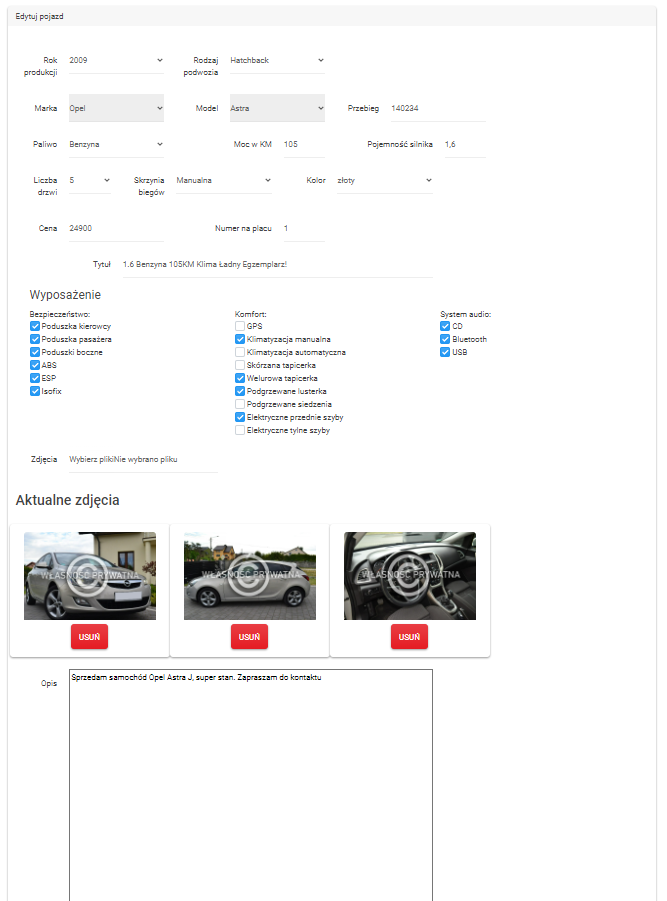Click the Edytuj pojazd header text
667x901 pixels.
pyautogui.click(x=40, y=17)
